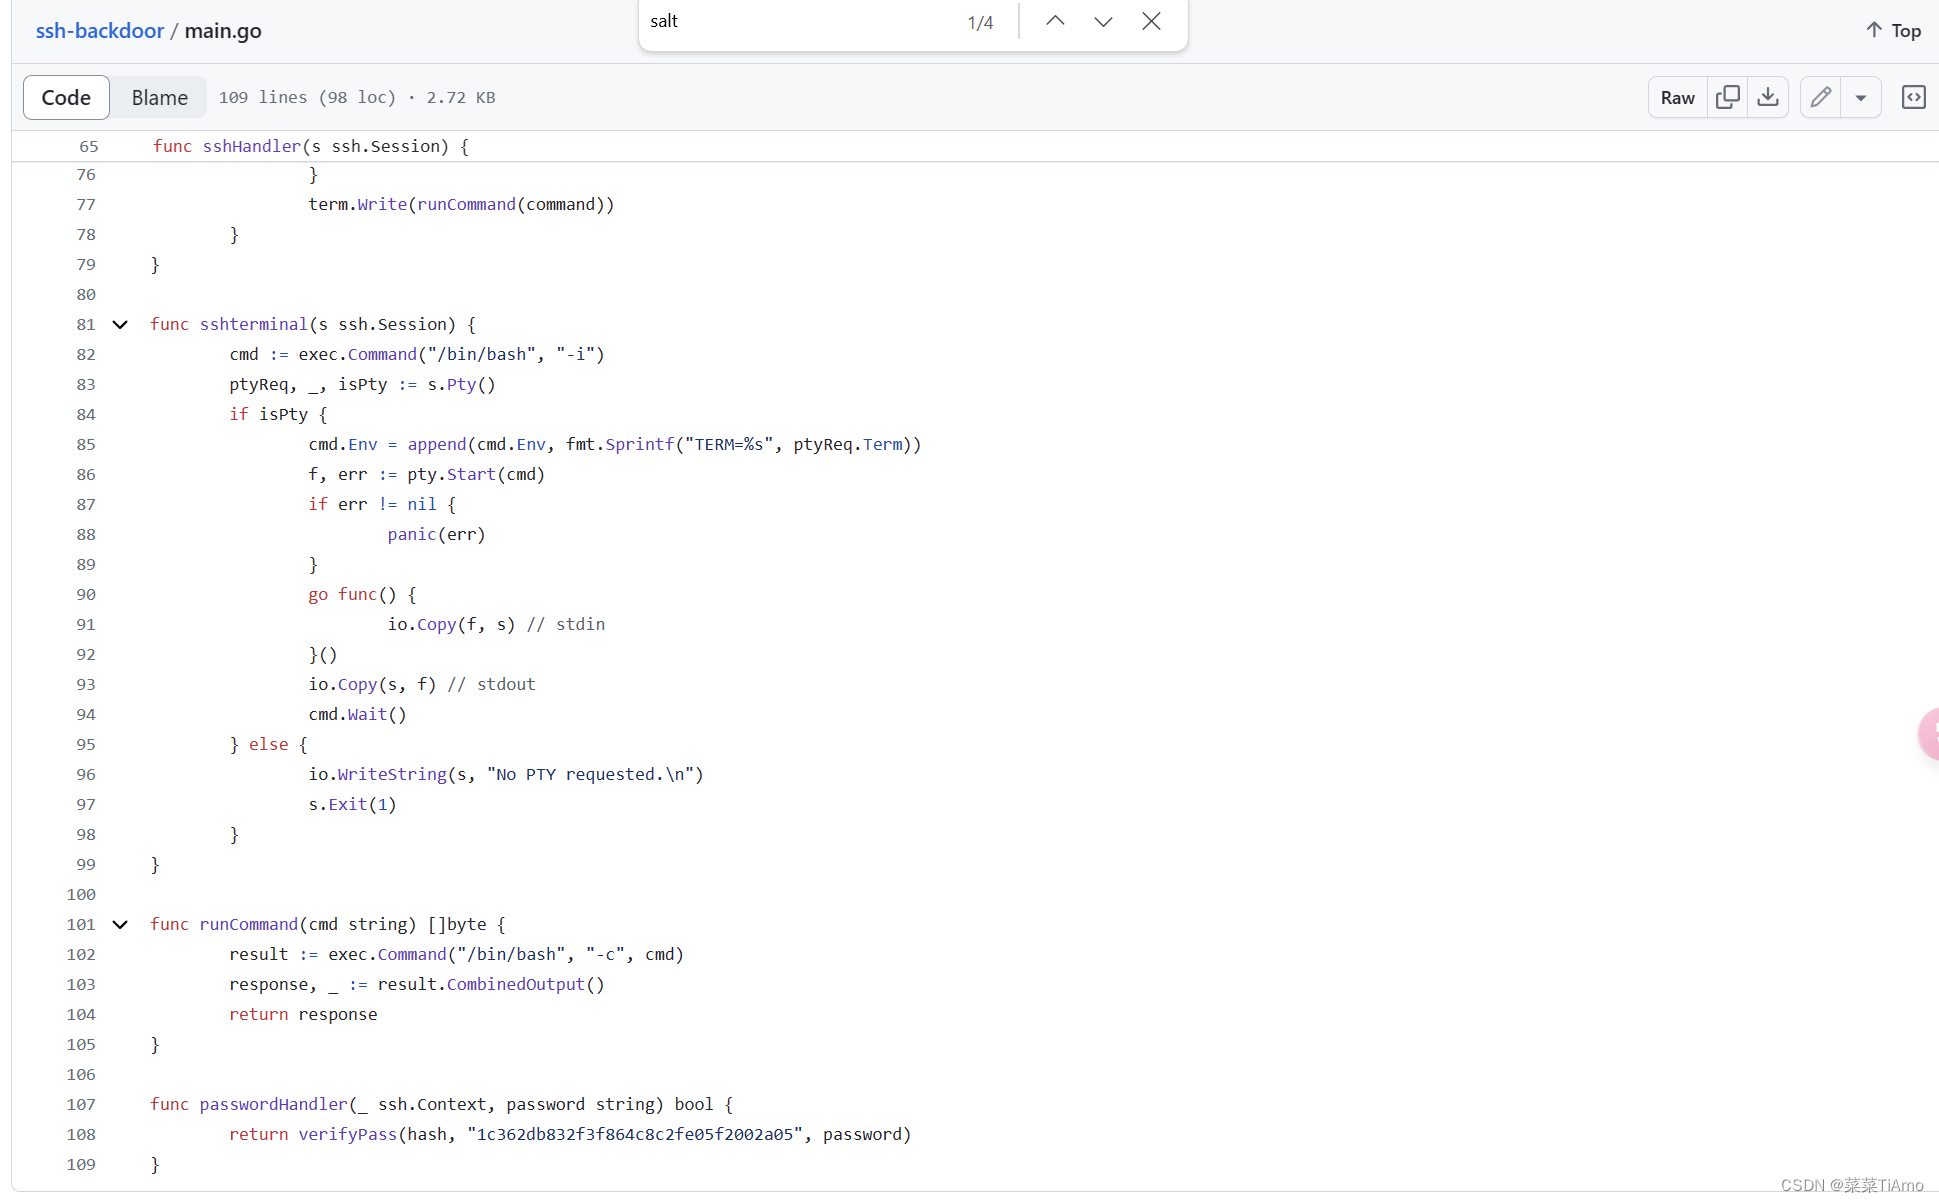
Task: Open the symbols panel icon
Action: (x=1913, y=97)
